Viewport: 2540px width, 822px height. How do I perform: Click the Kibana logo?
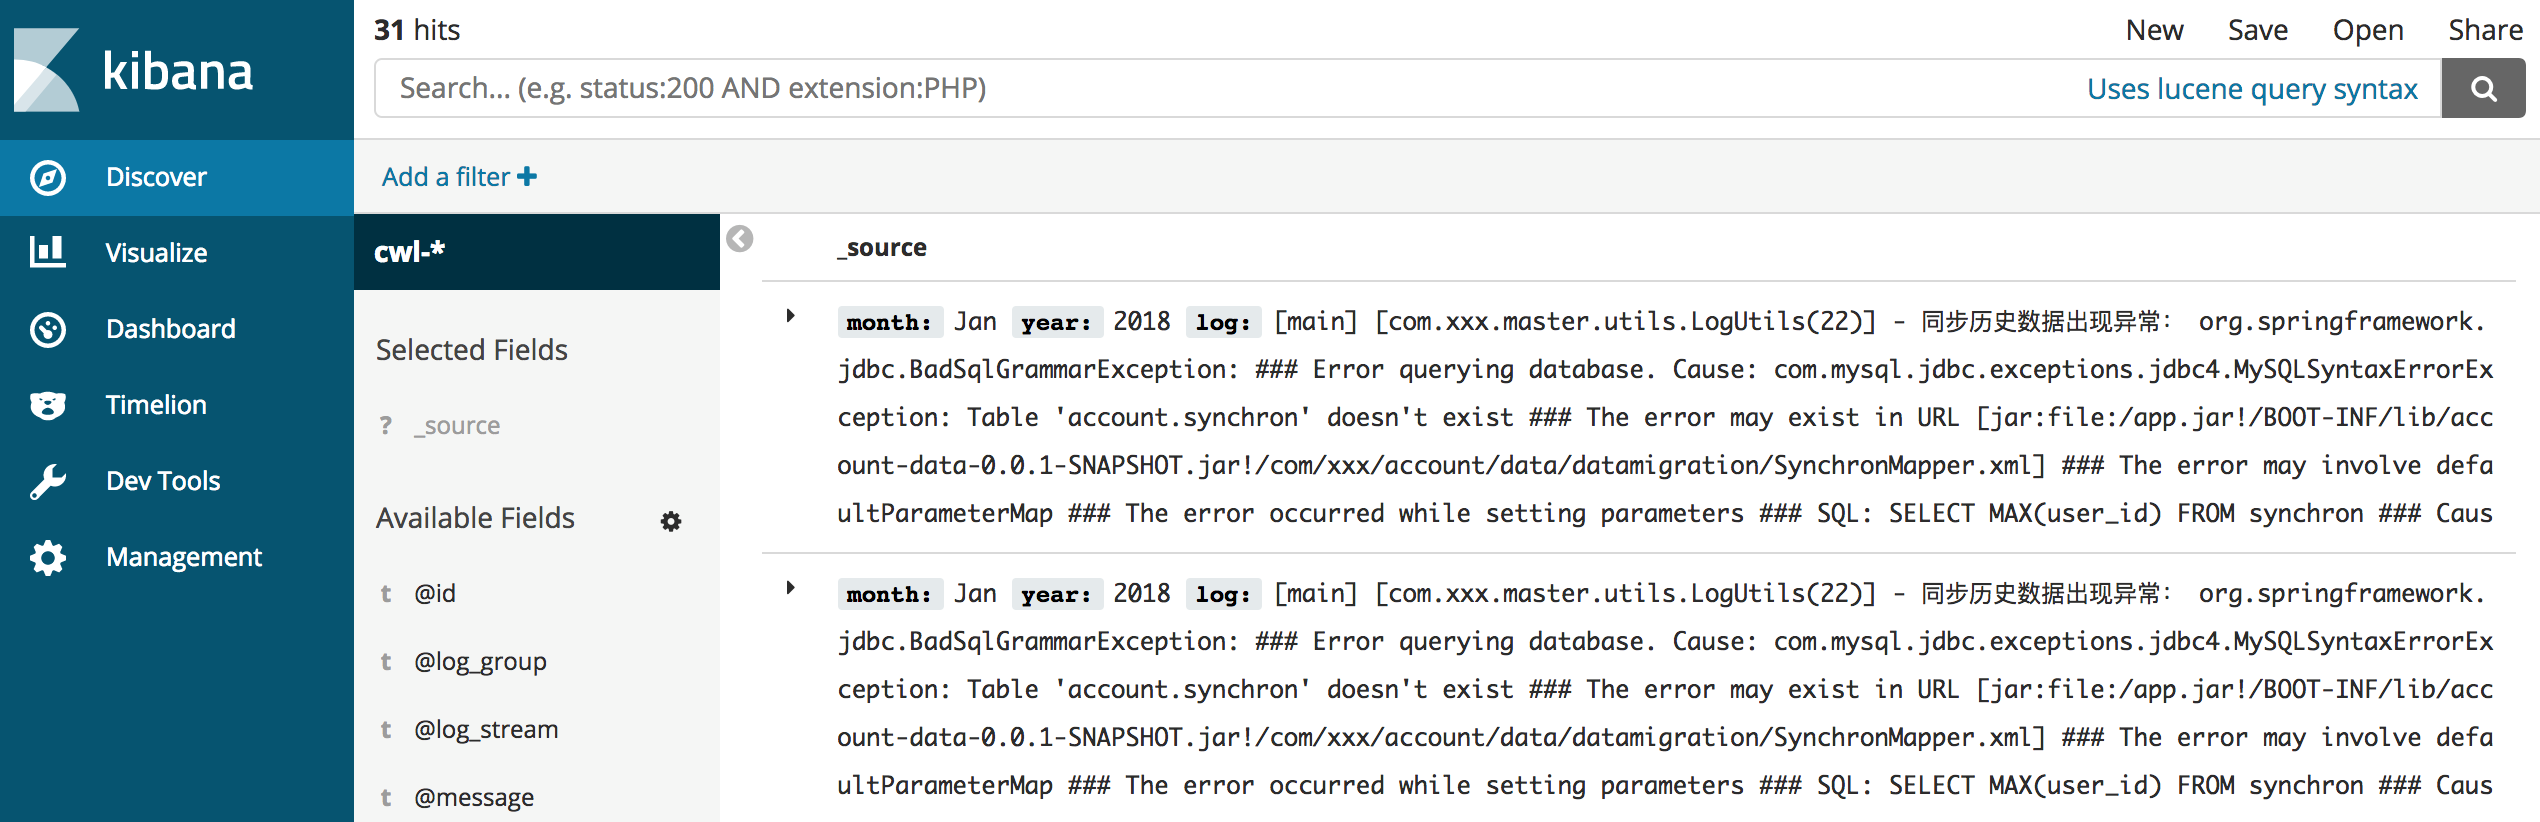pyautogui.click(x=133, y=70)
